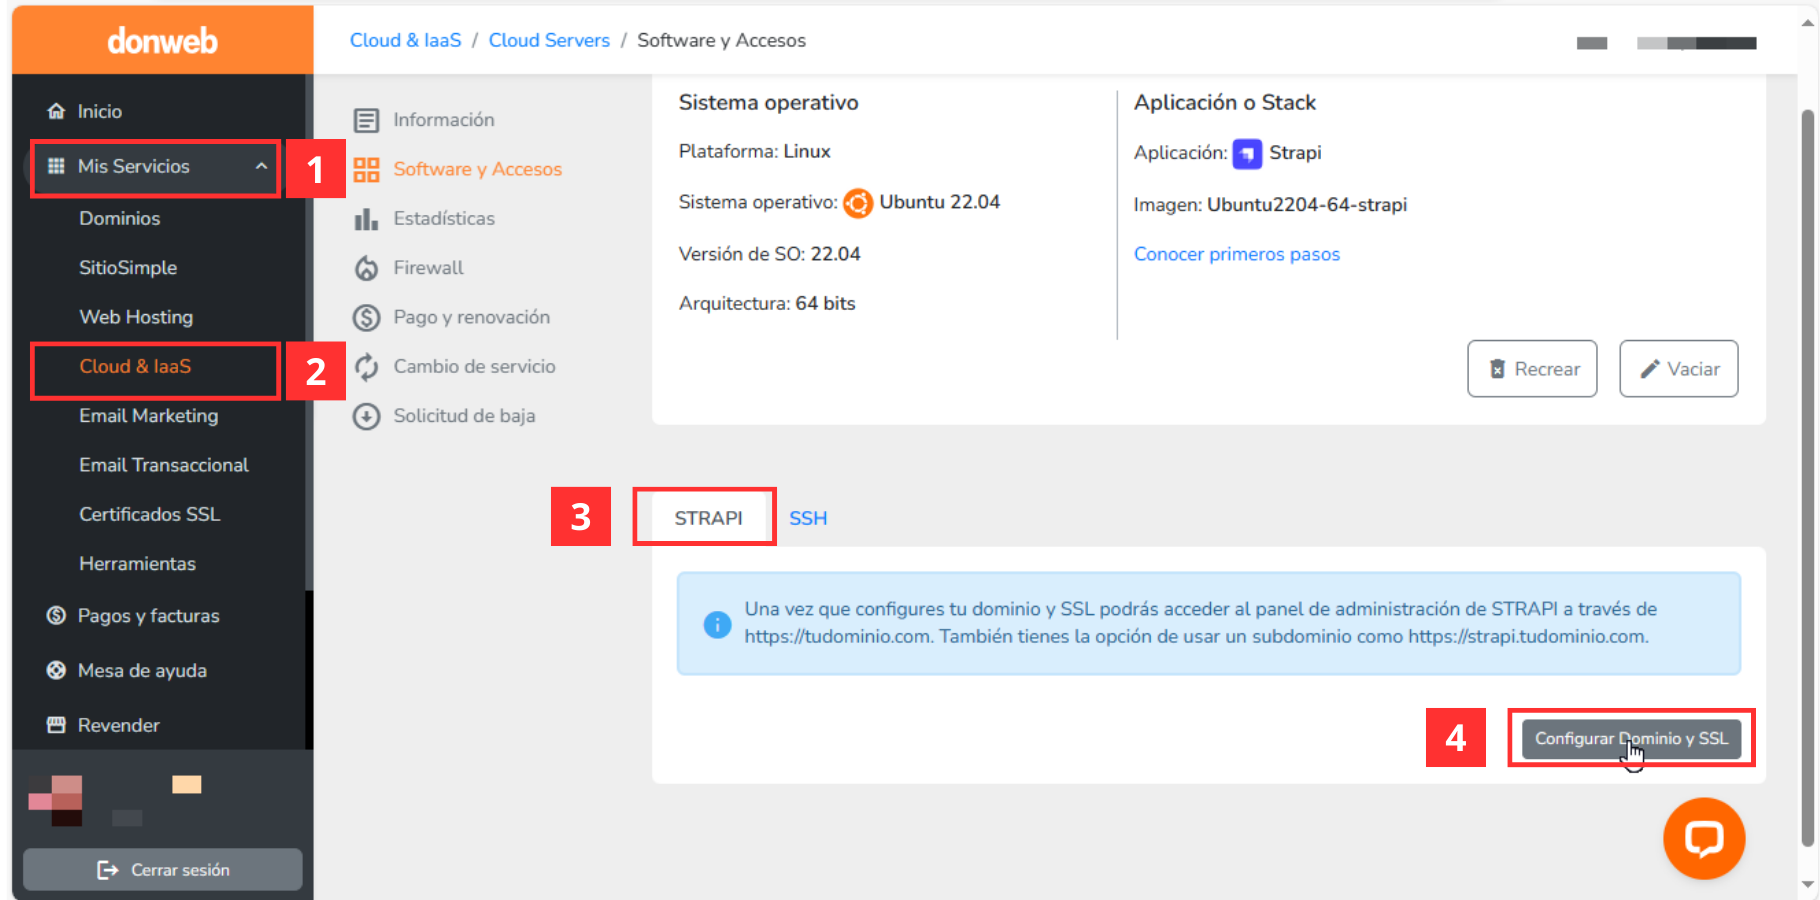Click the Vaciar button

pos(1679,369)
